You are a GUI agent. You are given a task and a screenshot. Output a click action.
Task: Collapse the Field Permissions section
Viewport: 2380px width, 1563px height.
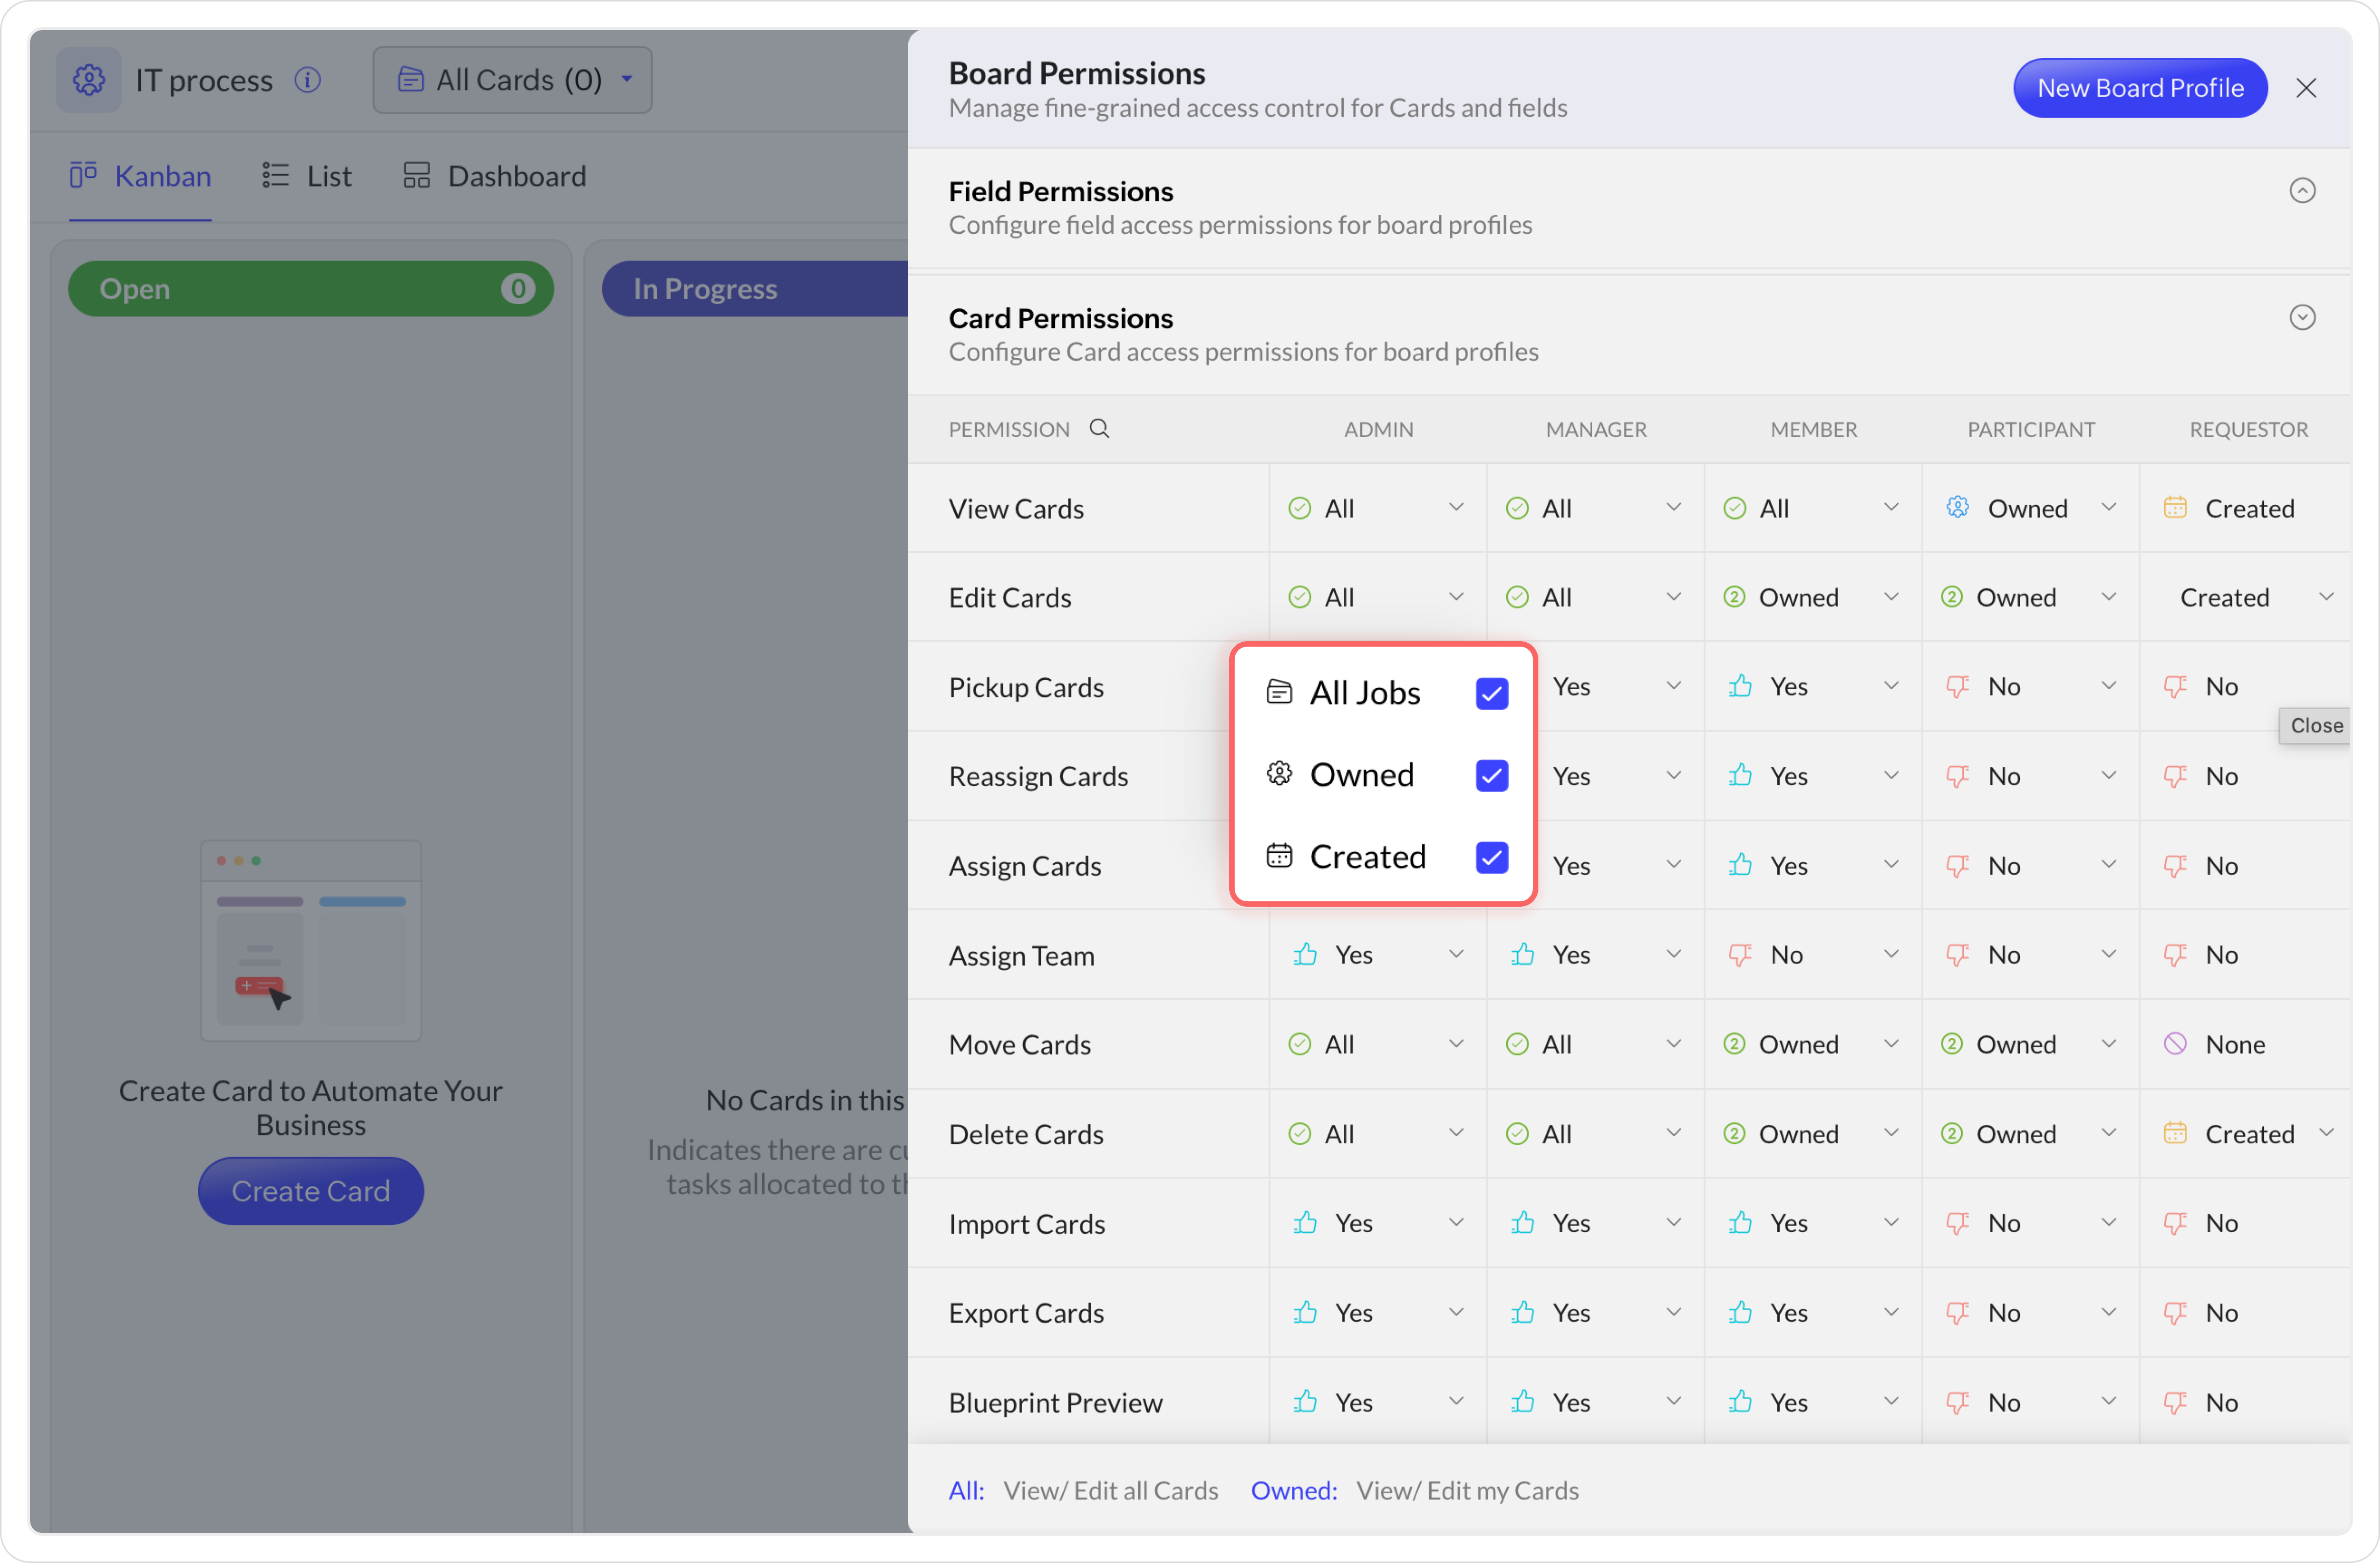(x=2302, y=191)
